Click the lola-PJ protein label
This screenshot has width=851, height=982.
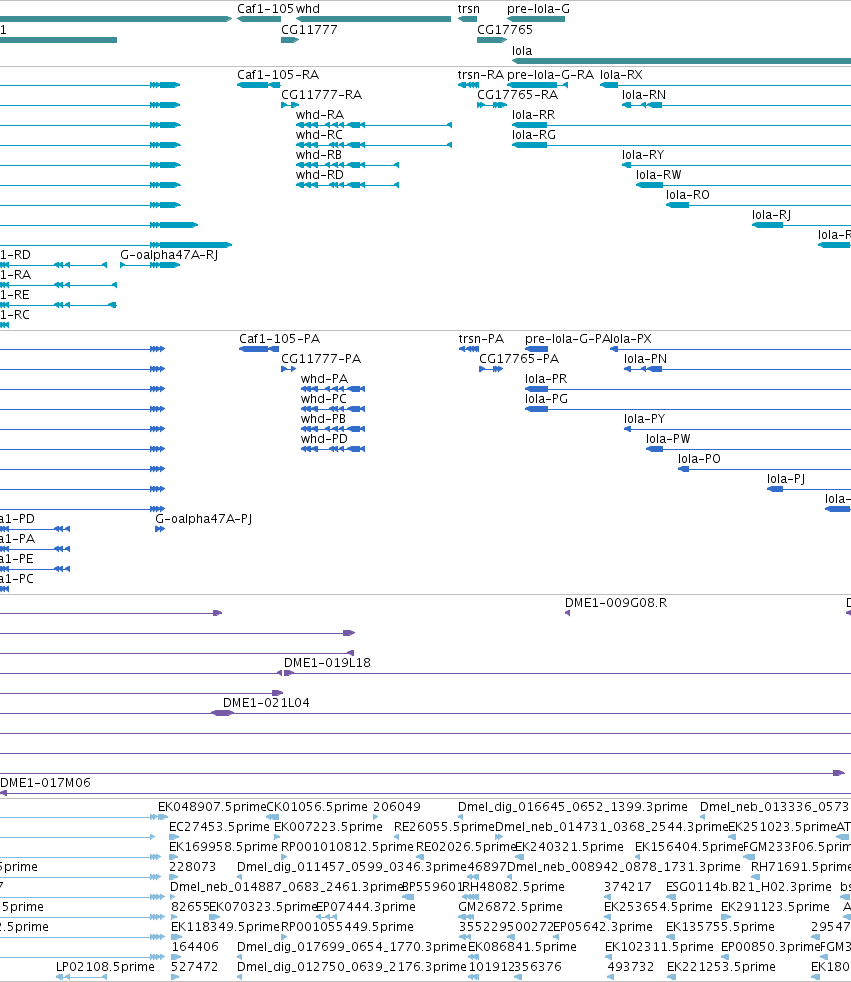[786, 479]
